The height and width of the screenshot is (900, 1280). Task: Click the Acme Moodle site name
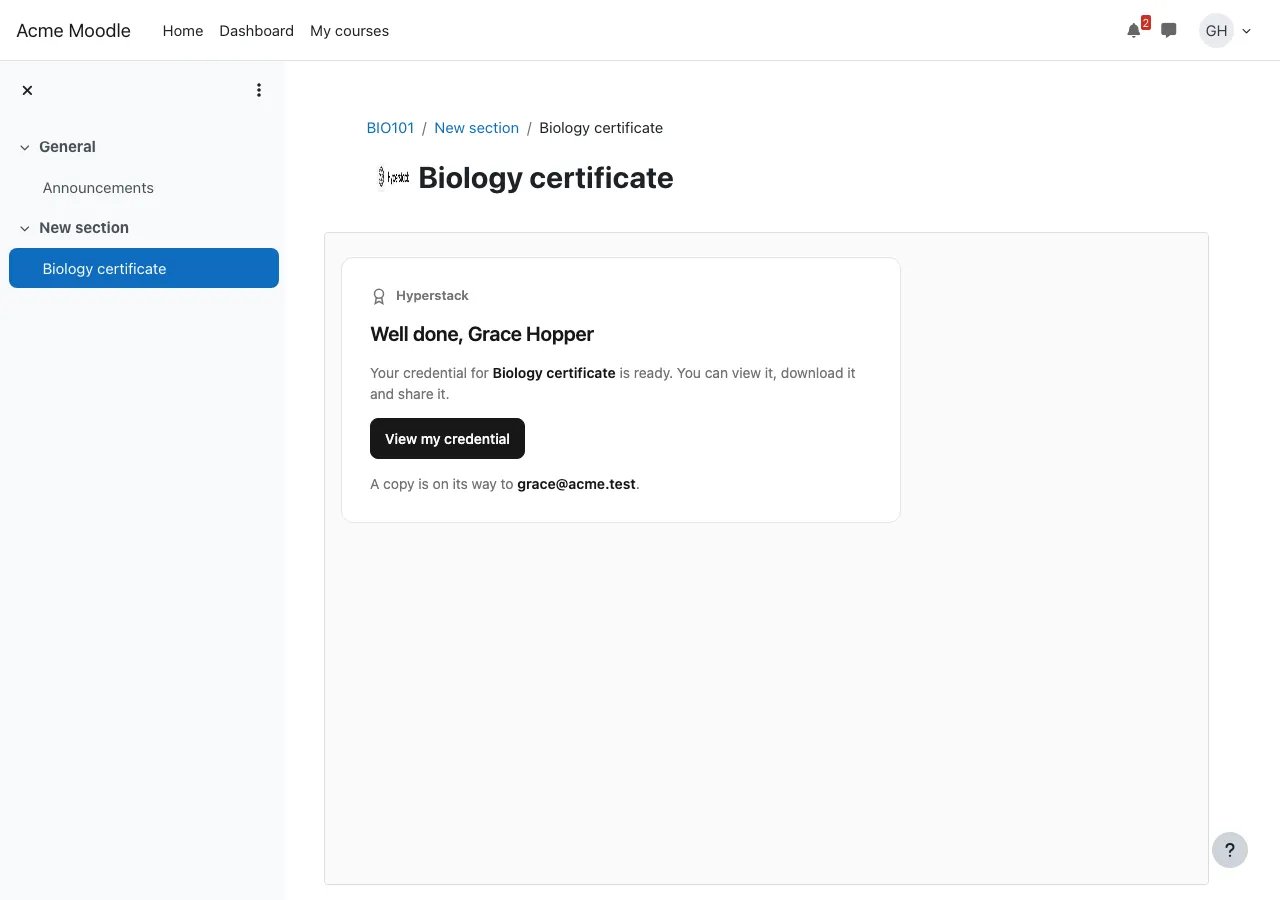(74, 31)
